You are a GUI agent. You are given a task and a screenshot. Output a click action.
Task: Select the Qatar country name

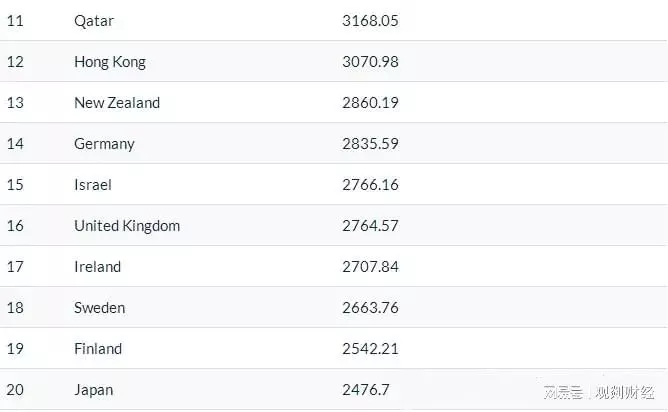[x=94, y=21]
